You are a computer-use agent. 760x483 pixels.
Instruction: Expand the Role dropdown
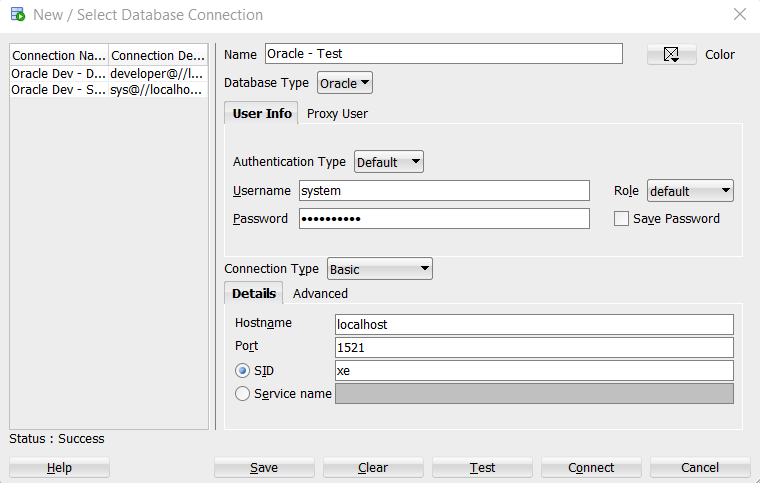point(690,191)
